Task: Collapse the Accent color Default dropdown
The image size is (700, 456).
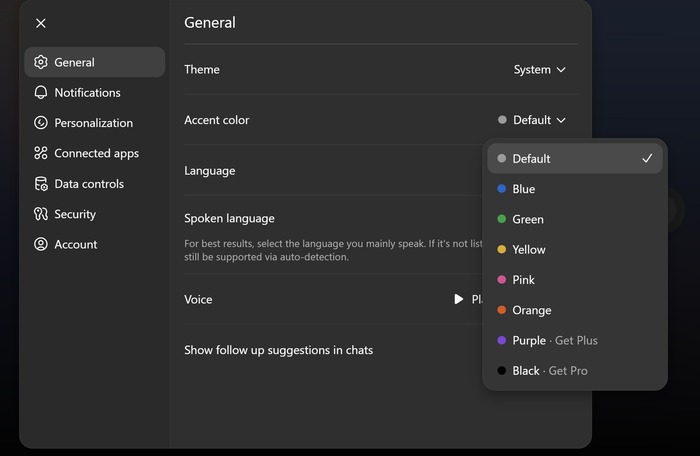Action: coord(532,120)
